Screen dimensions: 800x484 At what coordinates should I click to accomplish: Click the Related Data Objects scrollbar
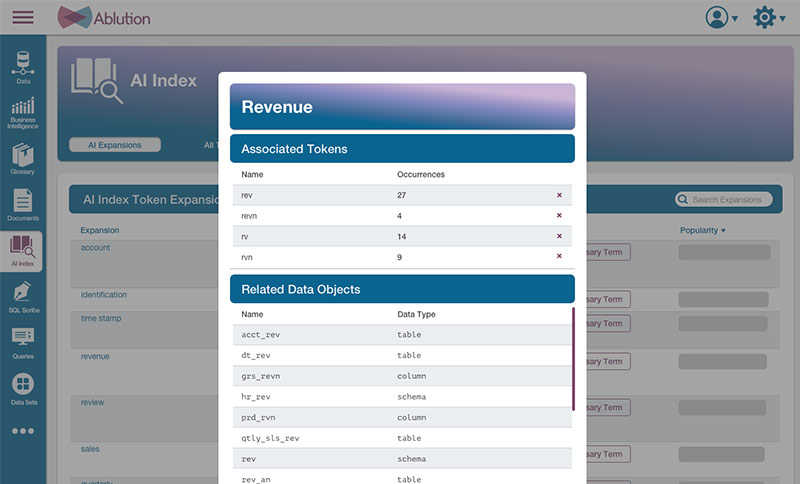pyautogui.click(x=573, y=359)
